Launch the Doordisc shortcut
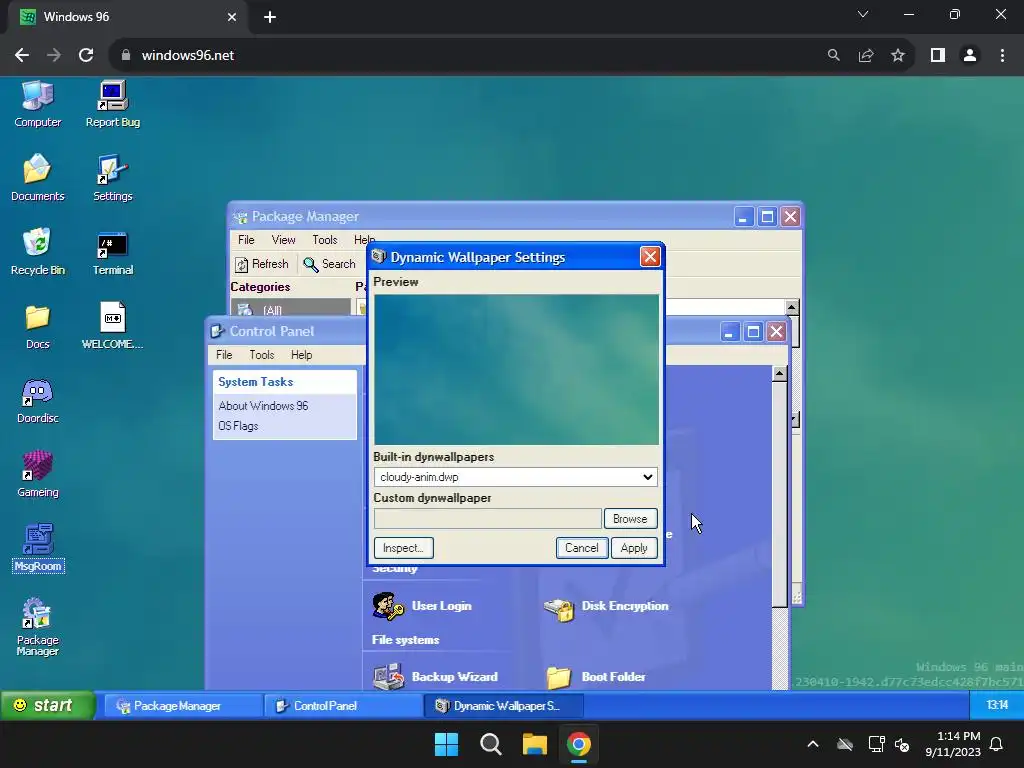This screenshot has width=1024, height=768. pos(37,401)
